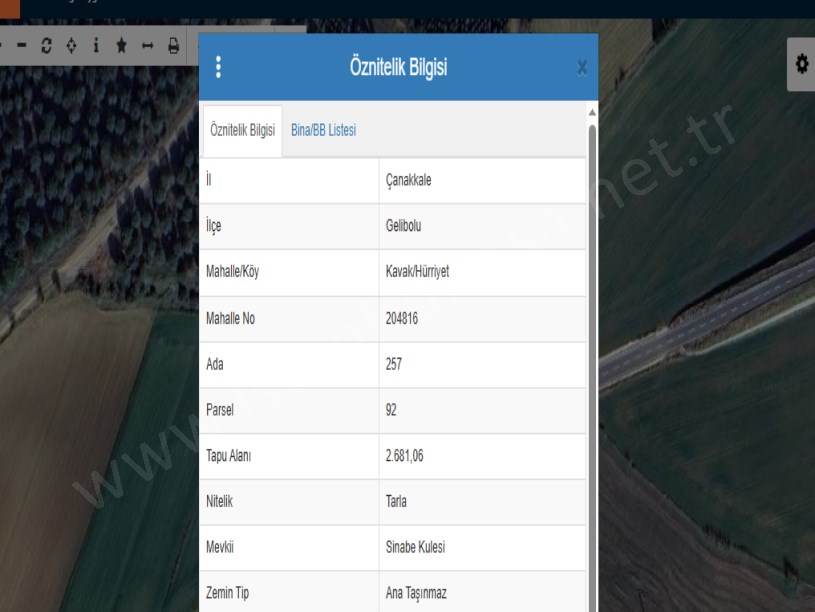
Task: Click the refresh map icon
Action: [45, 46]
